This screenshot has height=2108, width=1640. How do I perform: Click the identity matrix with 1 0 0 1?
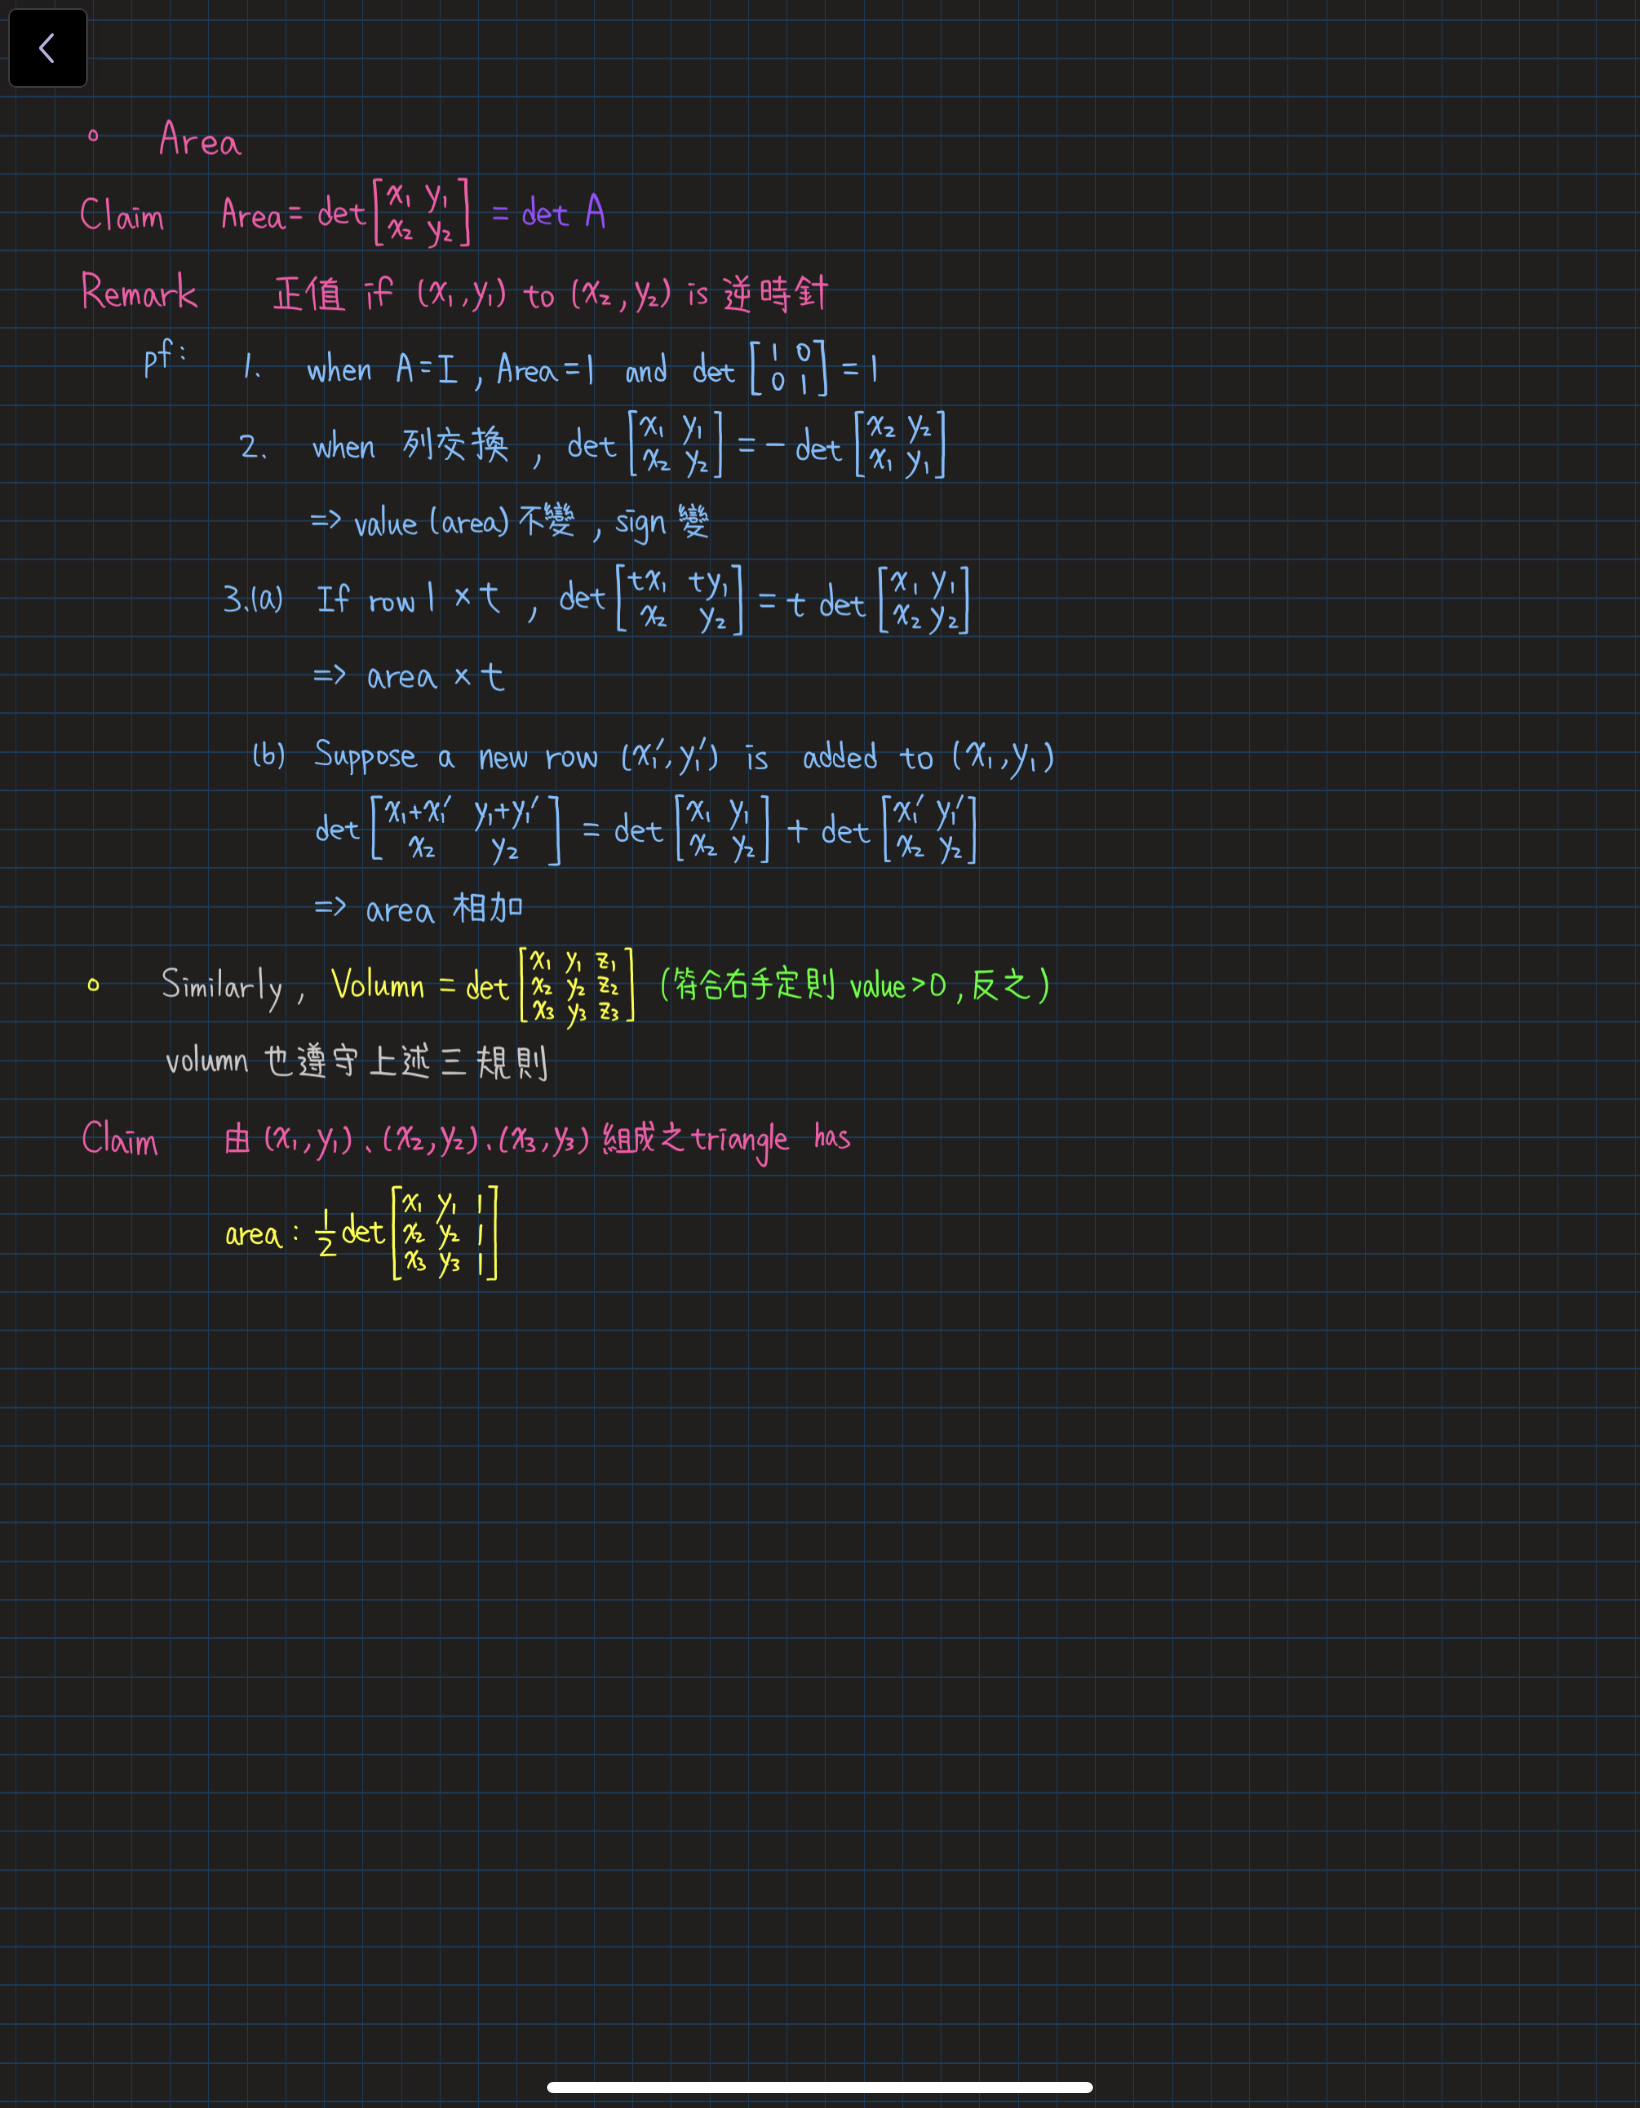tap(789, 368)
